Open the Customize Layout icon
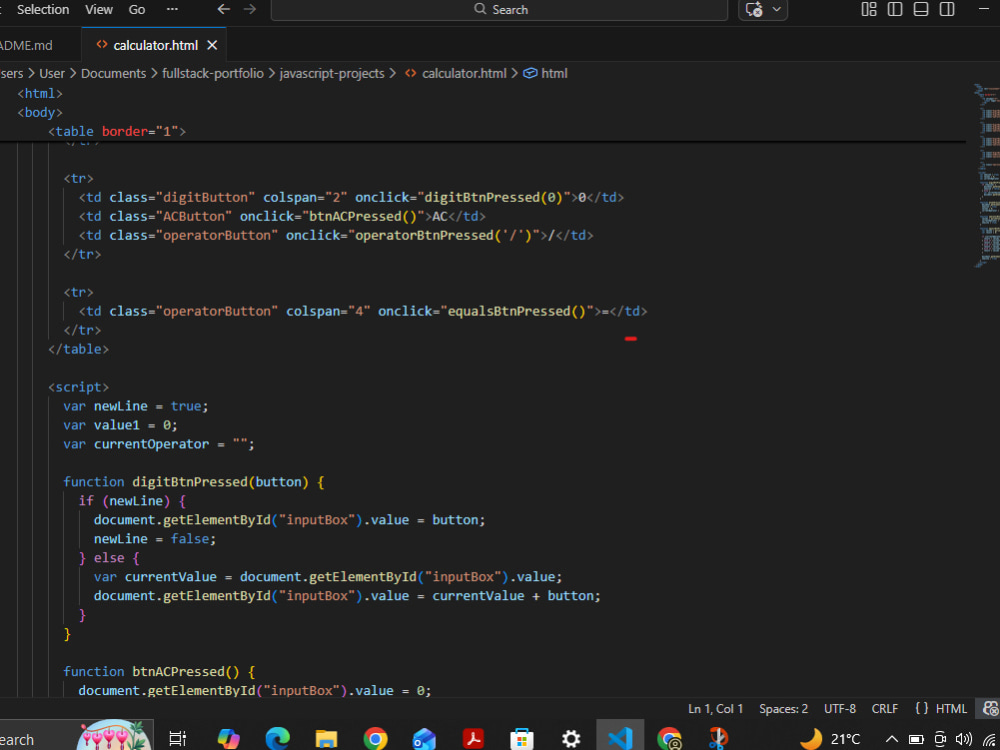1000x750 pixels. click(x=869, y=9)
